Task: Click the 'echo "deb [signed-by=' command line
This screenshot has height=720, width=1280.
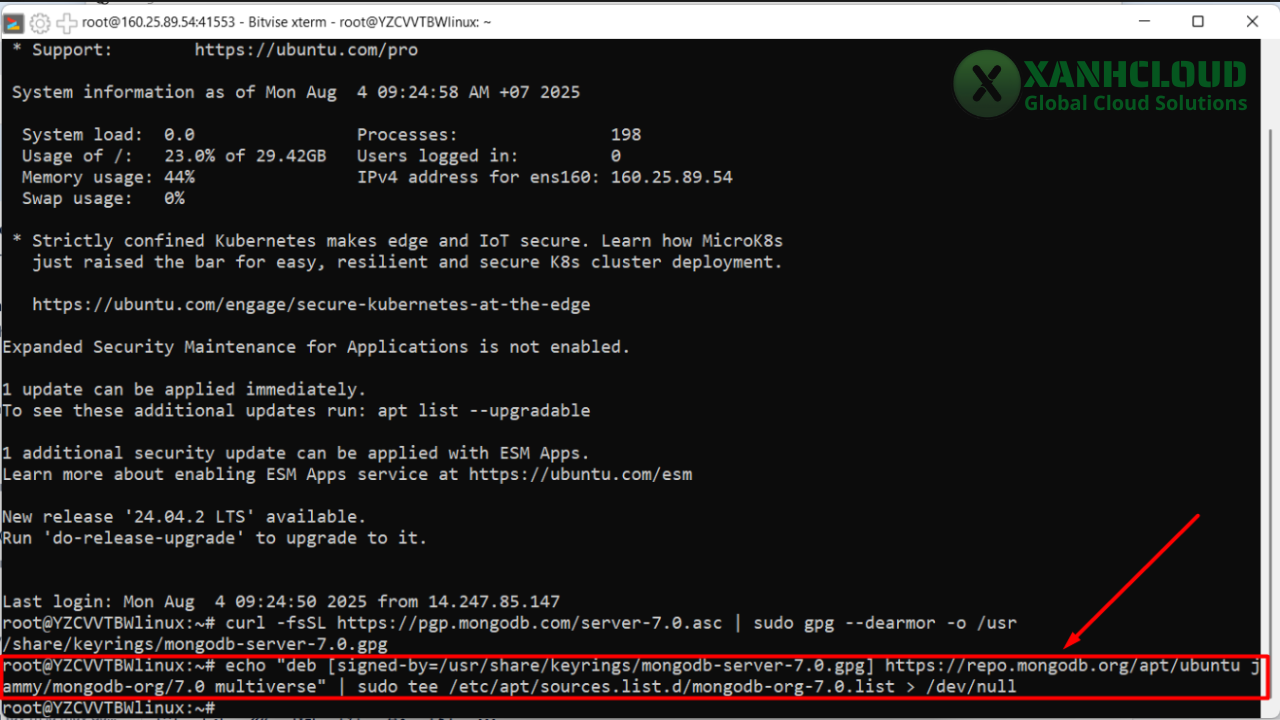Action: pyautogui.click(x=632, y=666)
